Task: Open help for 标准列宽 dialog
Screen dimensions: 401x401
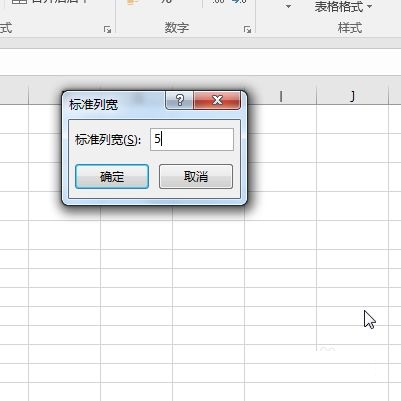Action: pyautogui.click(x=179, y=100)
